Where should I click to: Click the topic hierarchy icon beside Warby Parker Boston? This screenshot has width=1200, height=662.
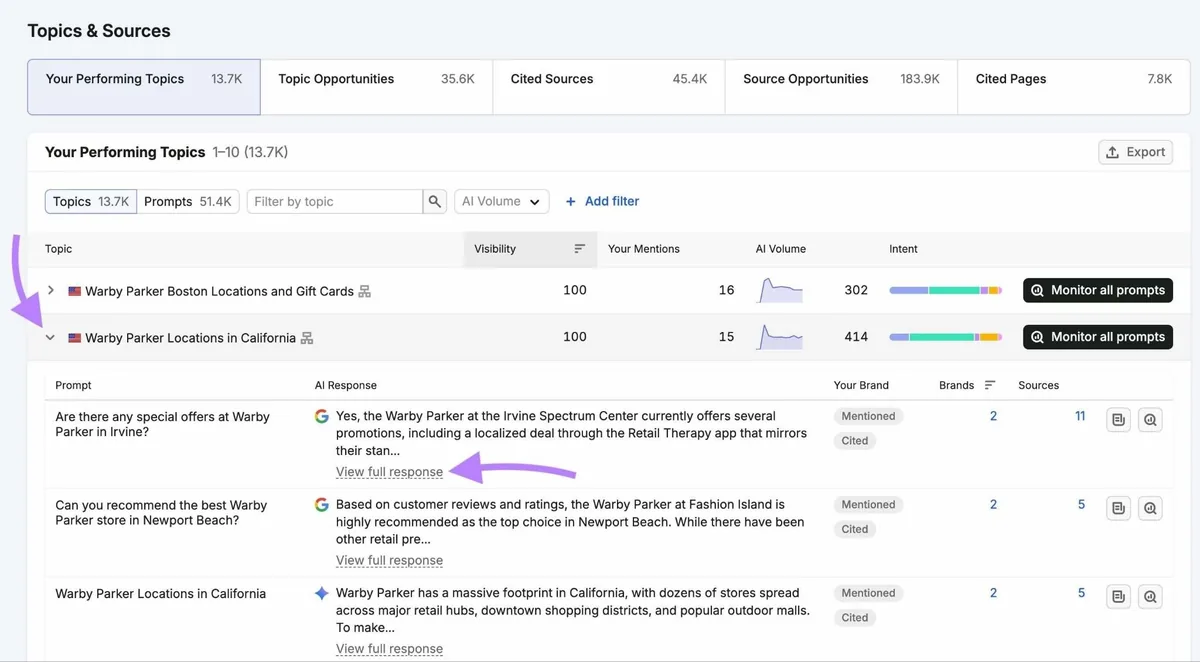365,291
